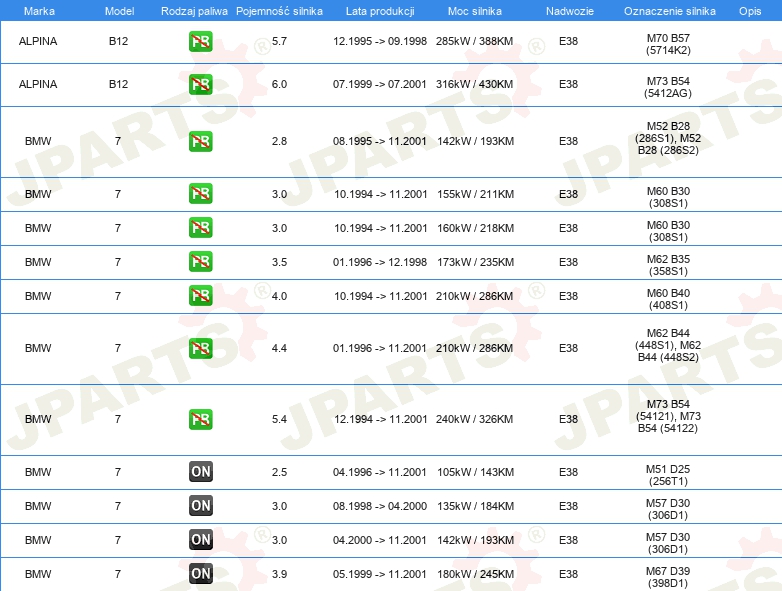Click engine capacity 4.4
This screenshot has height=591, width=782.
click(x=279, y=348)
